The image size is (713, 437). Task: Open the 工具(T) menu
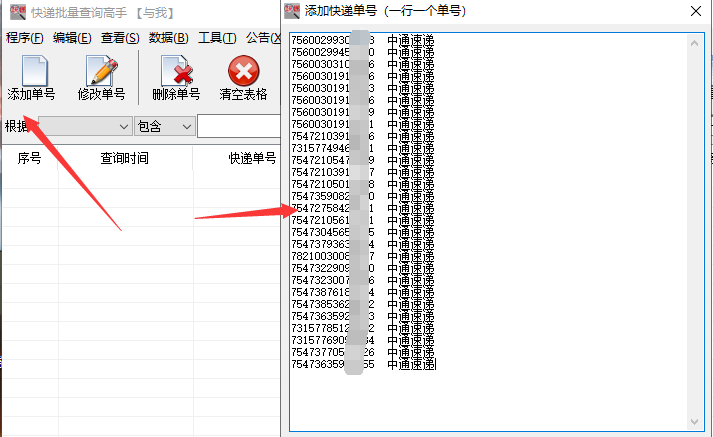point(217,38)
